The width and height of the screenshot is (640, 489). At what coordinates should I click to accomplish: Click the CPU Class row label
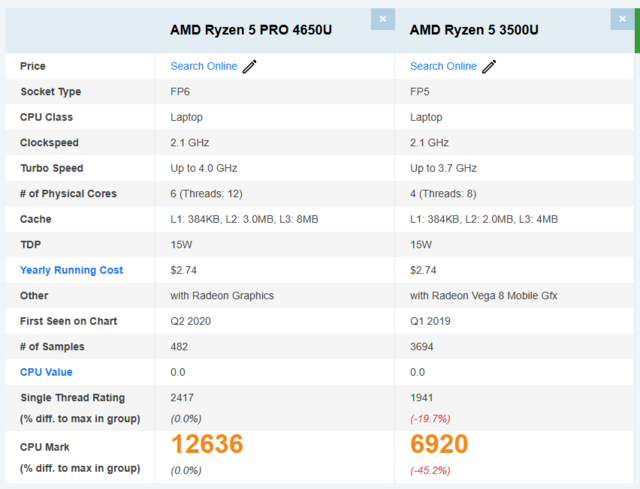click(x=47, y=117)
